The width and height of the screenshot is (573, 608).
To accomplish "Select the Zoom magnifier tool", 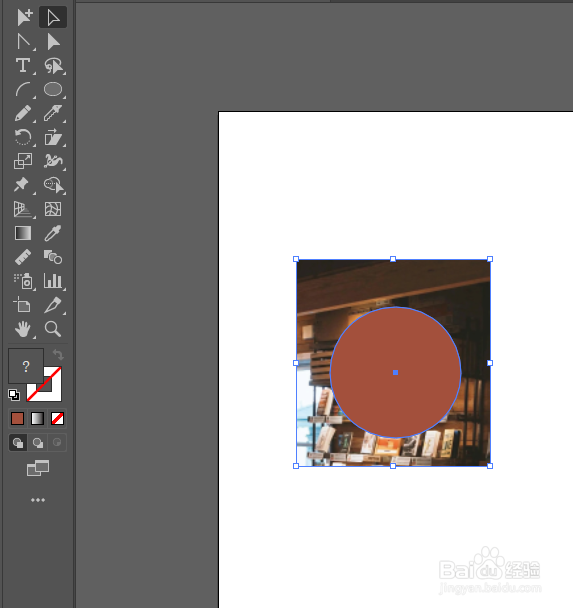I will coord(53,329).
